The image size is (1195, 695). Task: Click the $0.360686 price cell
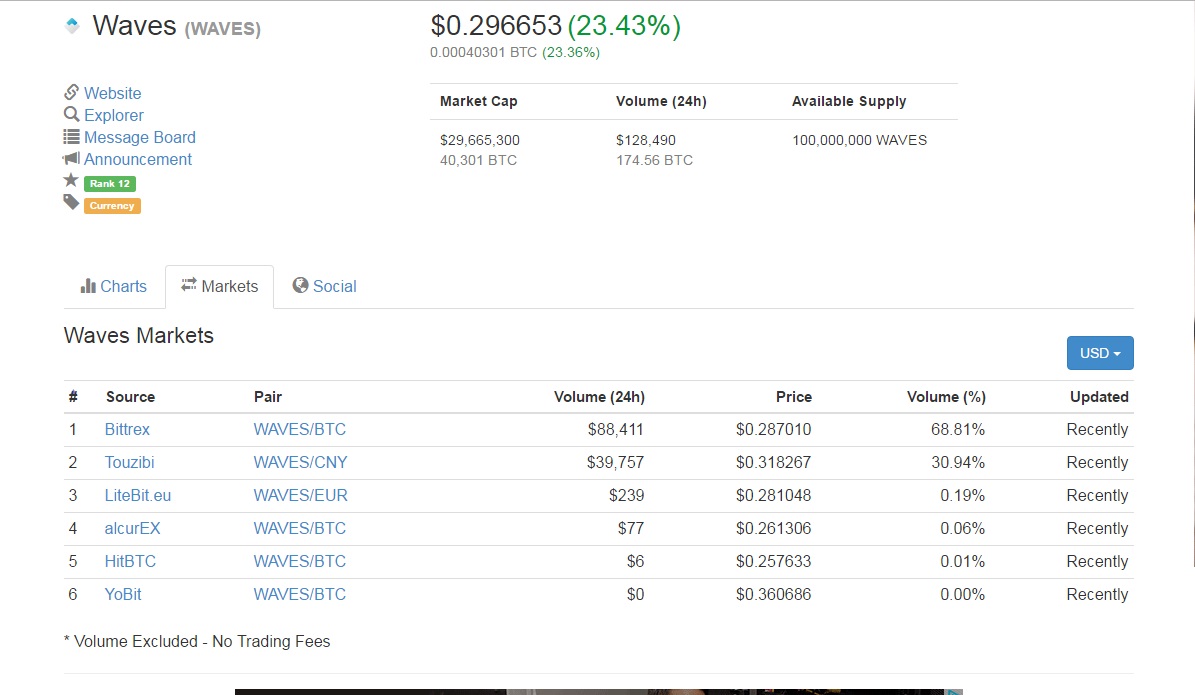tap(774, 594)
